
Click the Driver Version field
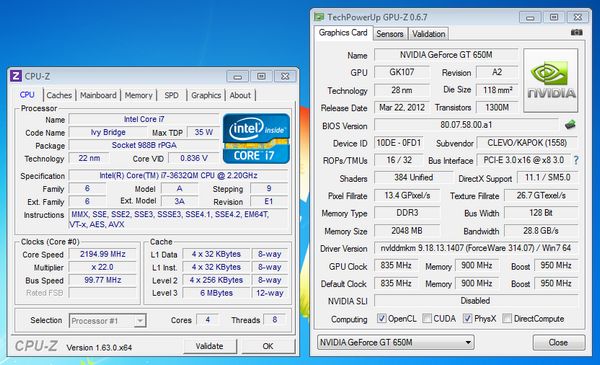(x=476, y=248)
